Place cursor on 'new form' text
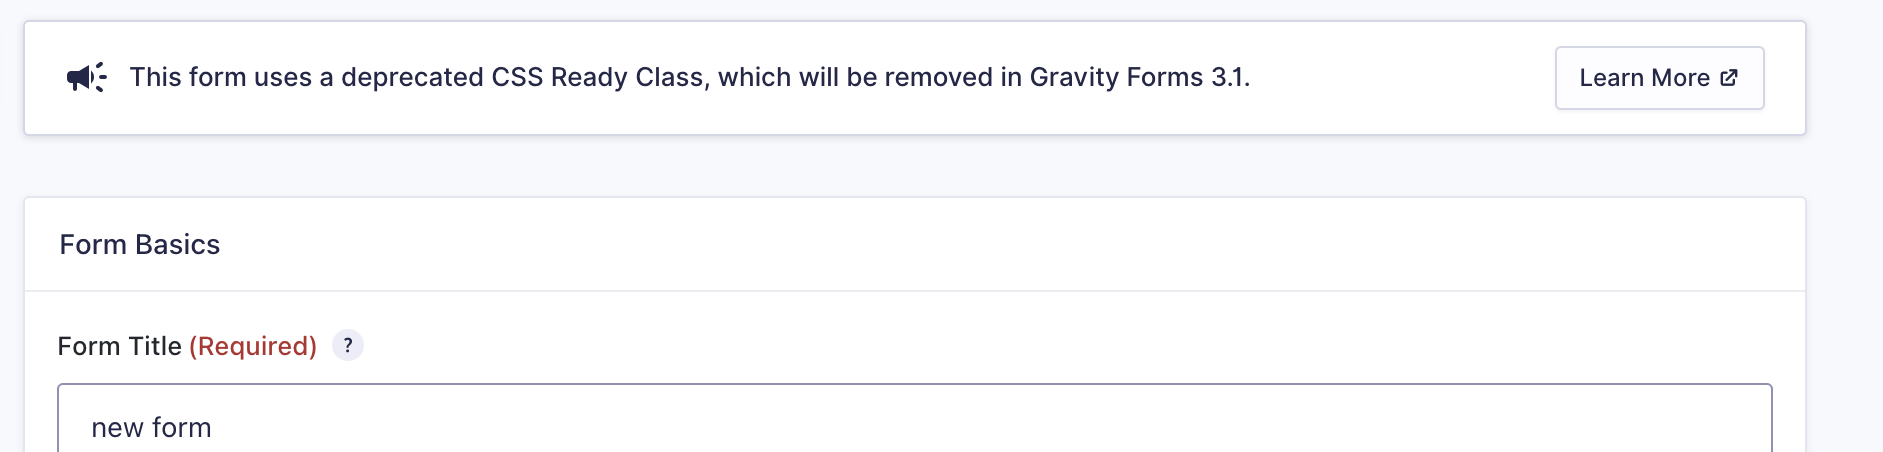1883x452 pixels. click(x=151, y=428)
